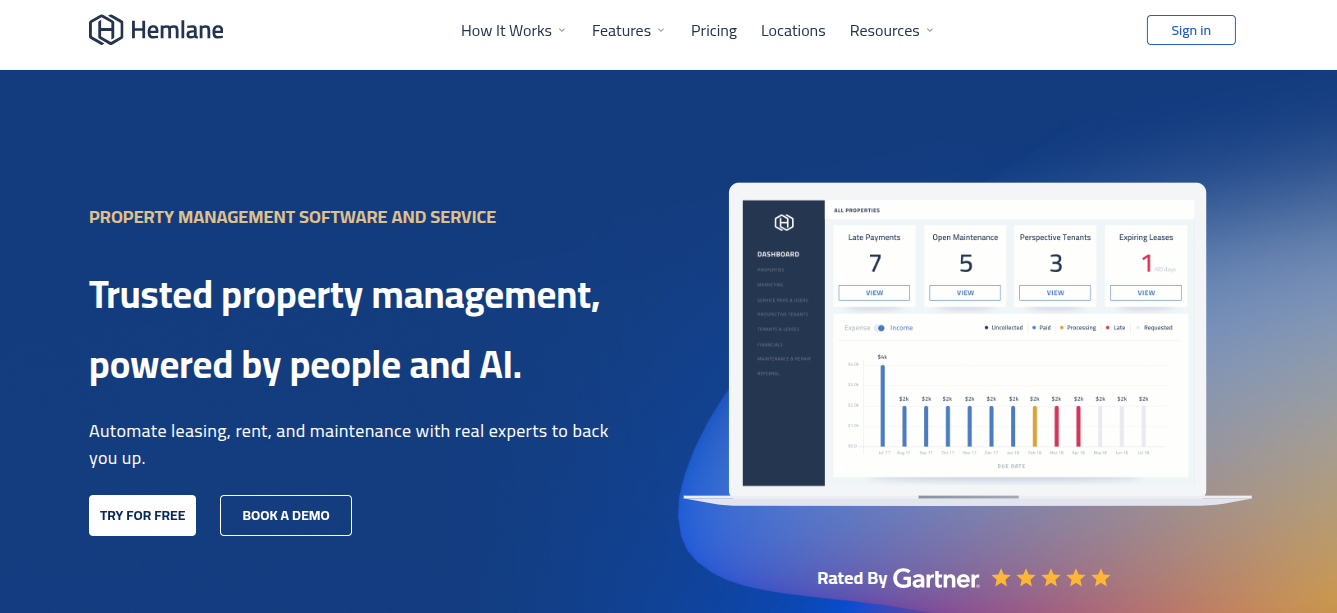Expand the Resources dropdown menu

point(891,31)
